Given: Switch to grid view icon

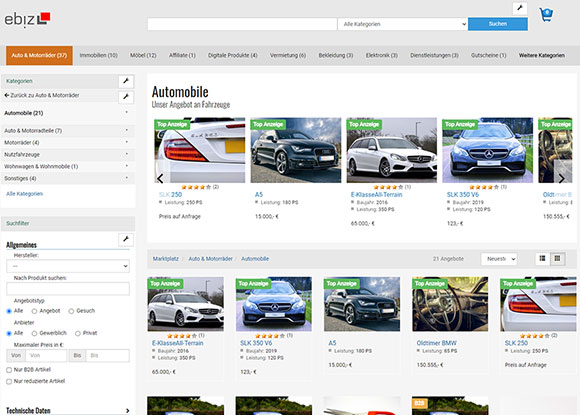Looking at the screenshot, I should point(557,259).
